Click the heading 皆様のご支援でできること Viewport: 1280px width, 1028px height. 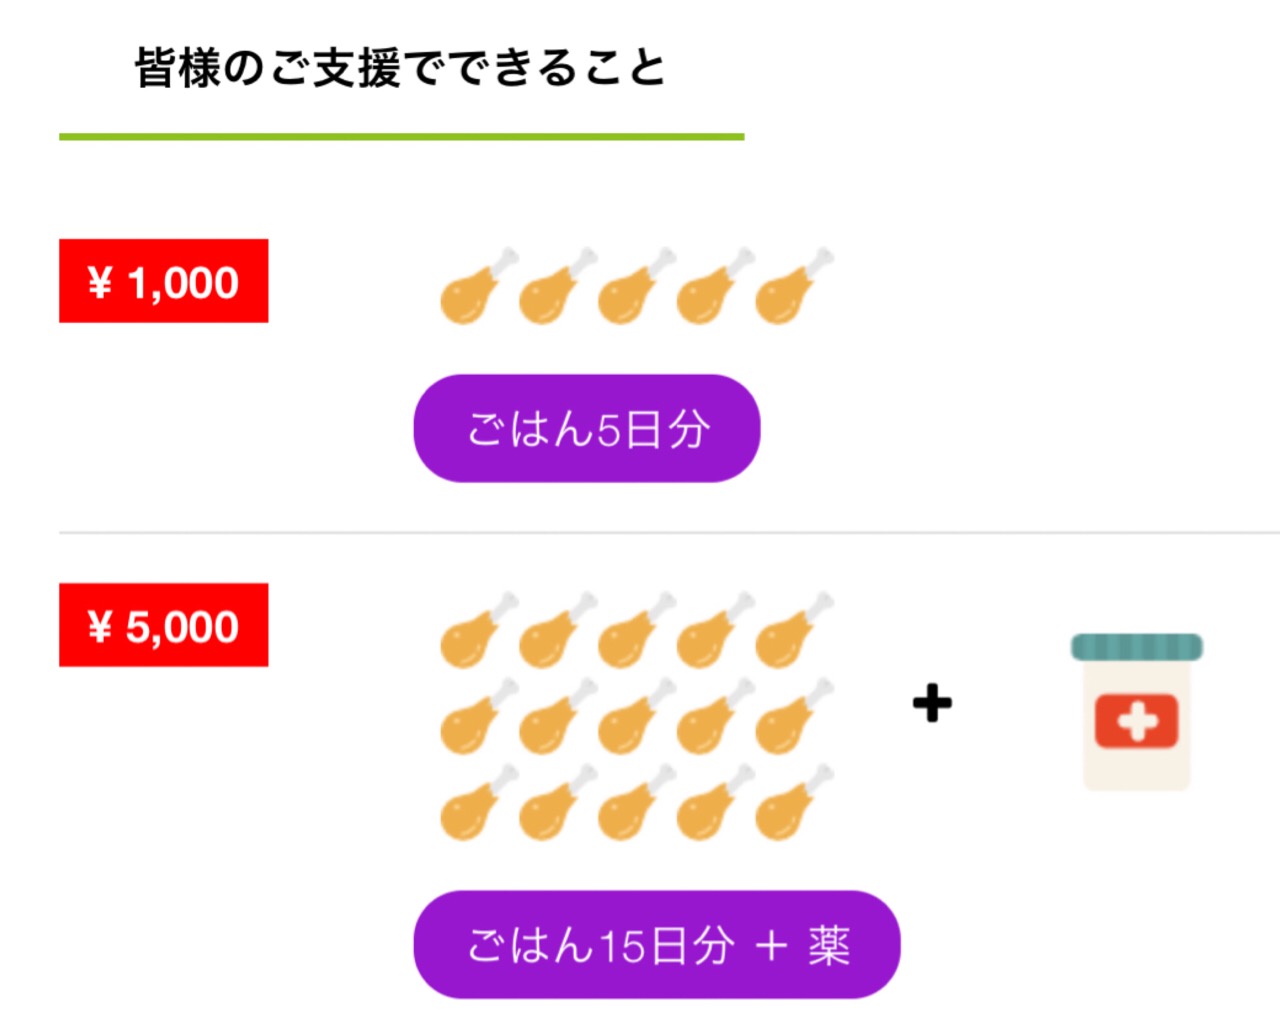pos(400,68)
